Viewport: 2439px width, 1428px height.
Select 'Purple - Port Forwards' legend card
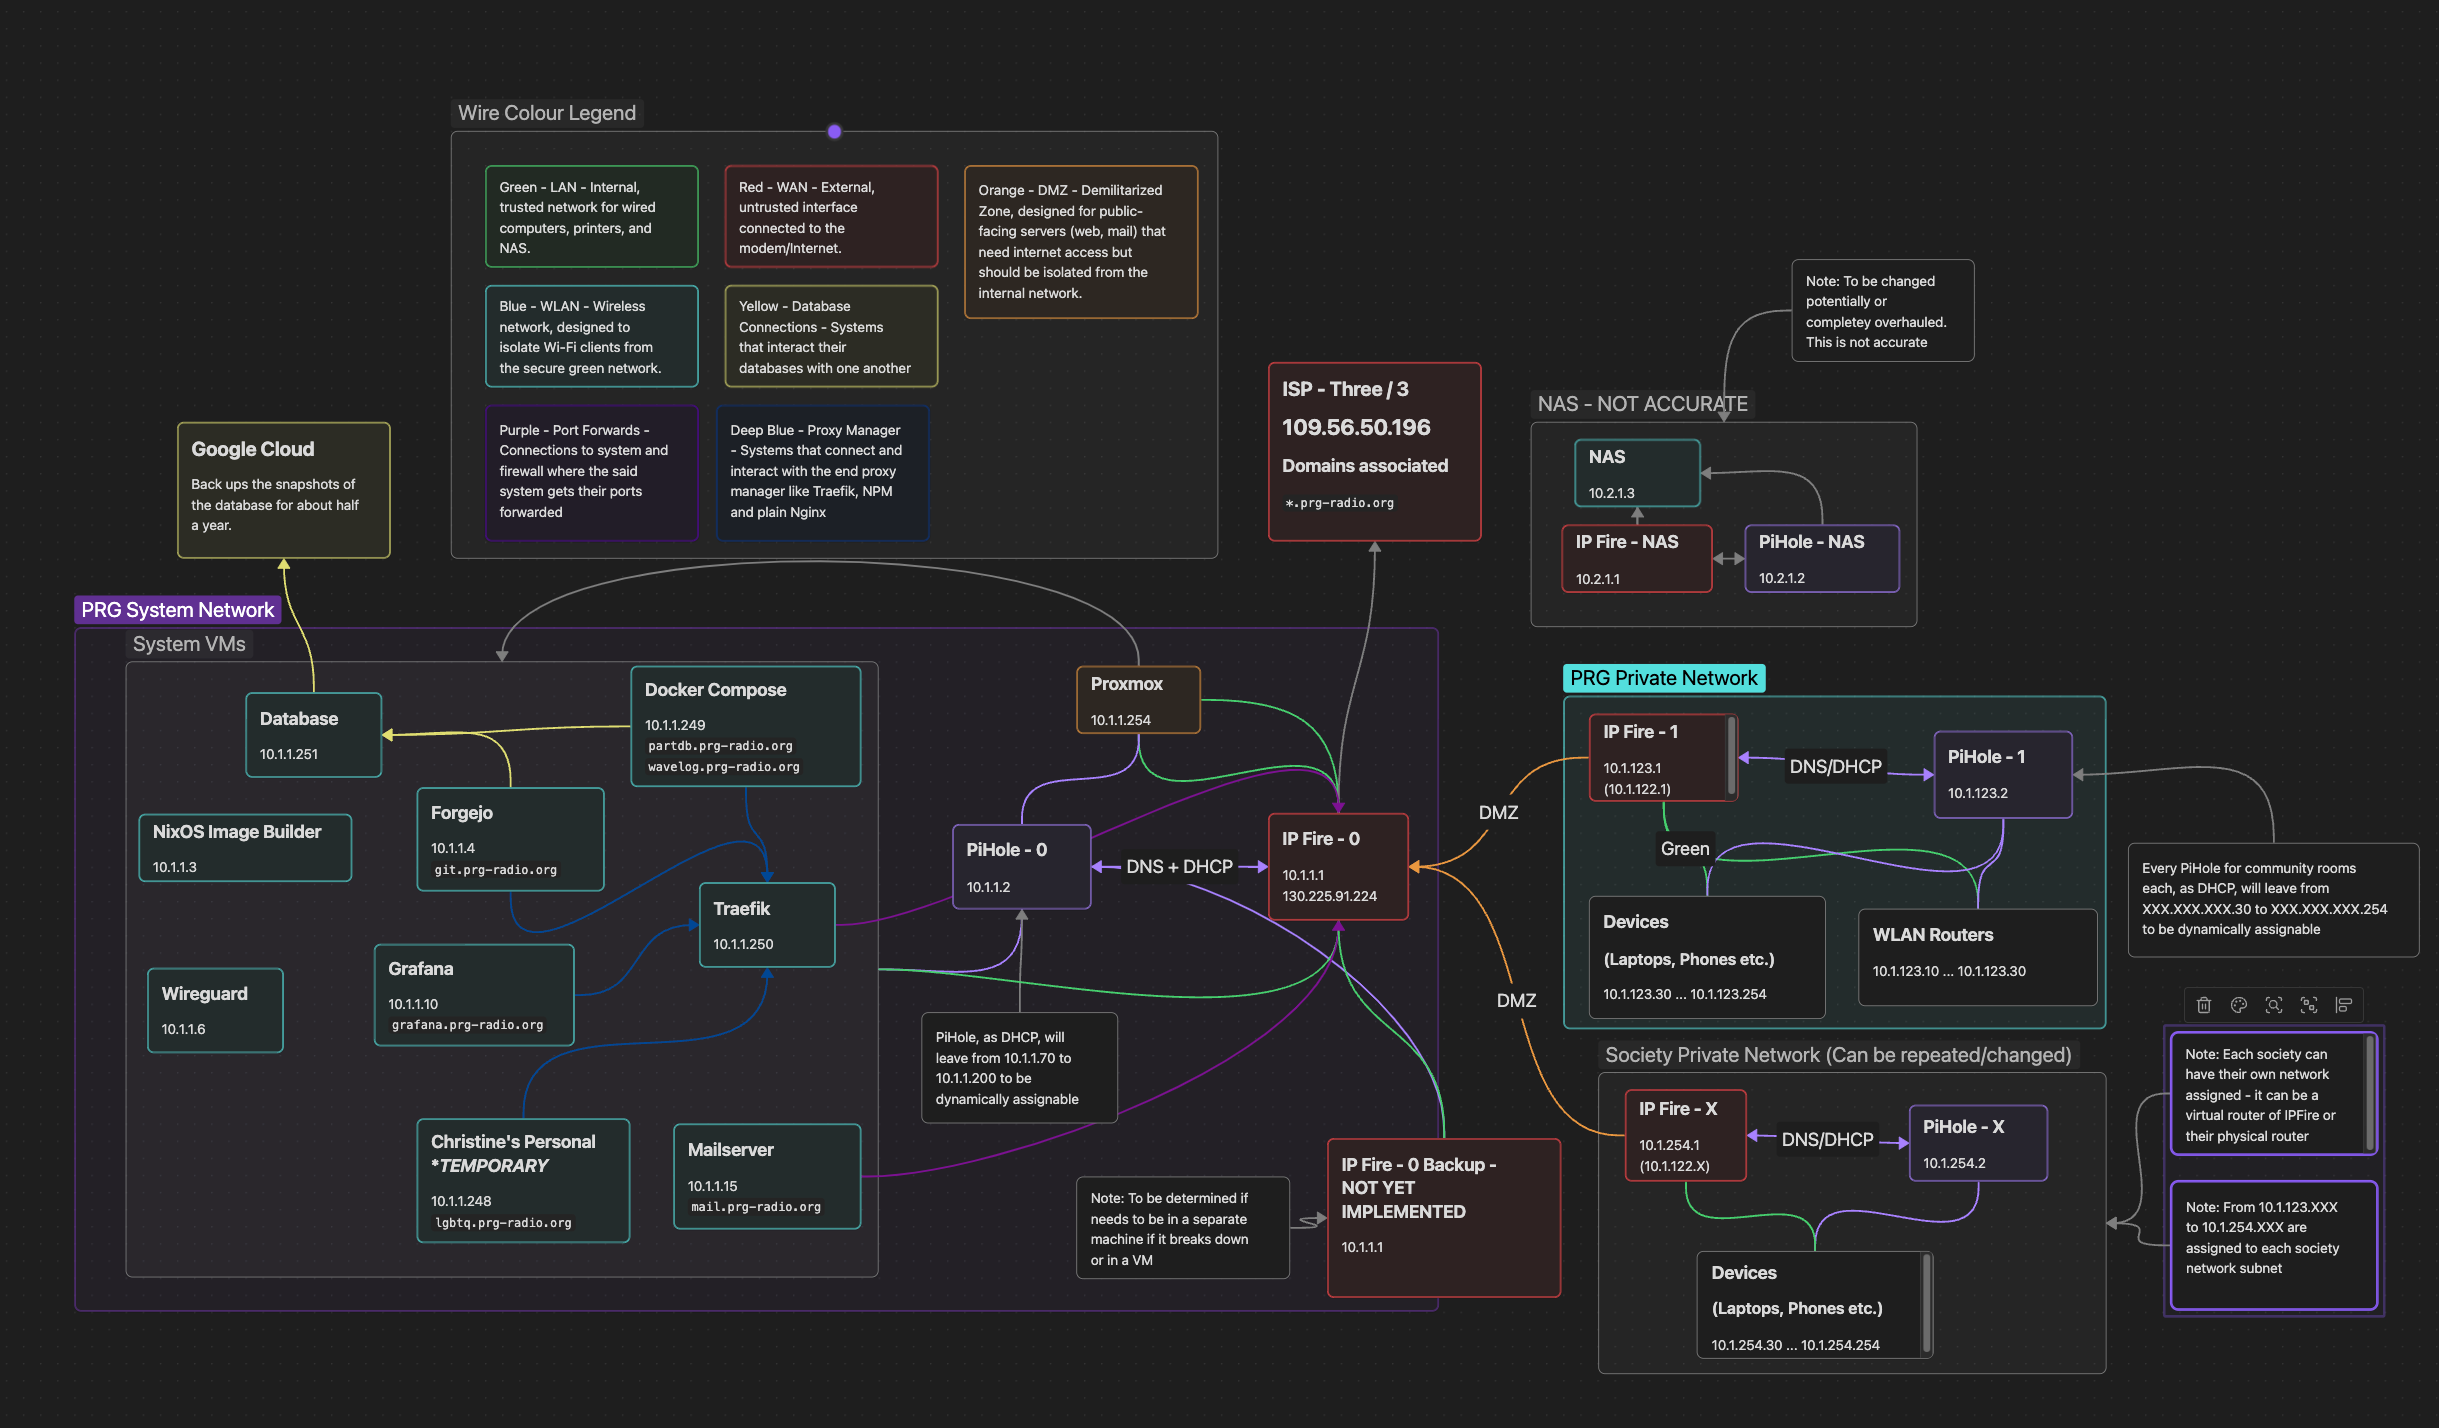[x=592, y=472]
